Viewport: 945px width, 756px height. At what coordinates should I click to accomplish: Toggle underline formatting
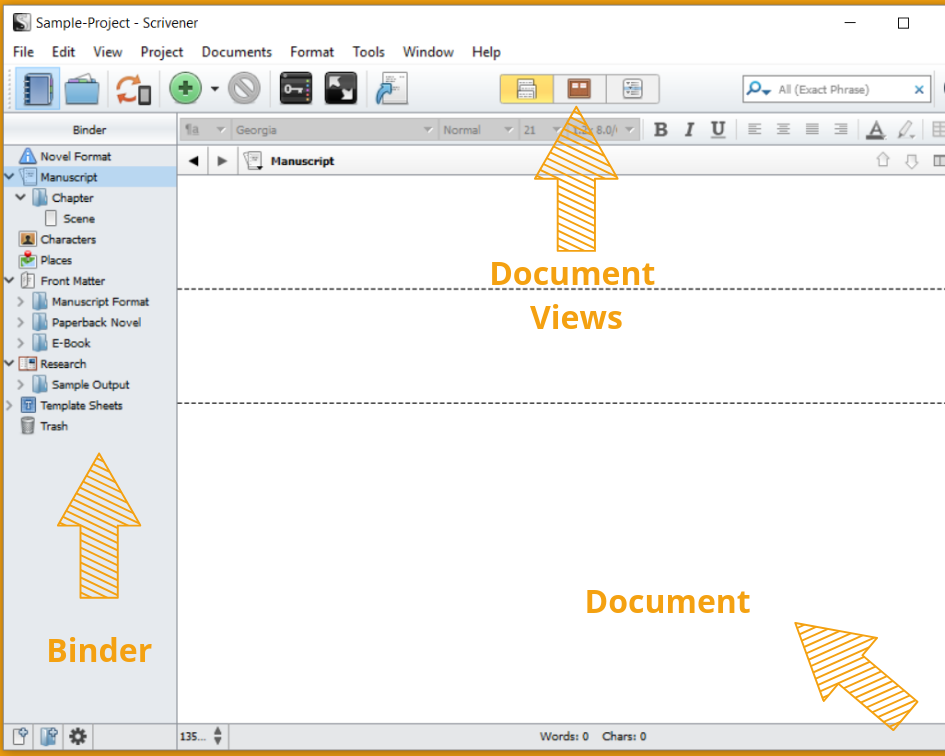tap(718, 130)
